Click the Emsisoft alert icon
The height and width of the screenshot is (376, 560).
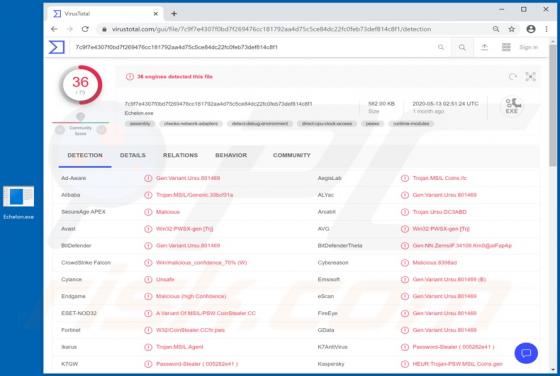tap(405, 279)
